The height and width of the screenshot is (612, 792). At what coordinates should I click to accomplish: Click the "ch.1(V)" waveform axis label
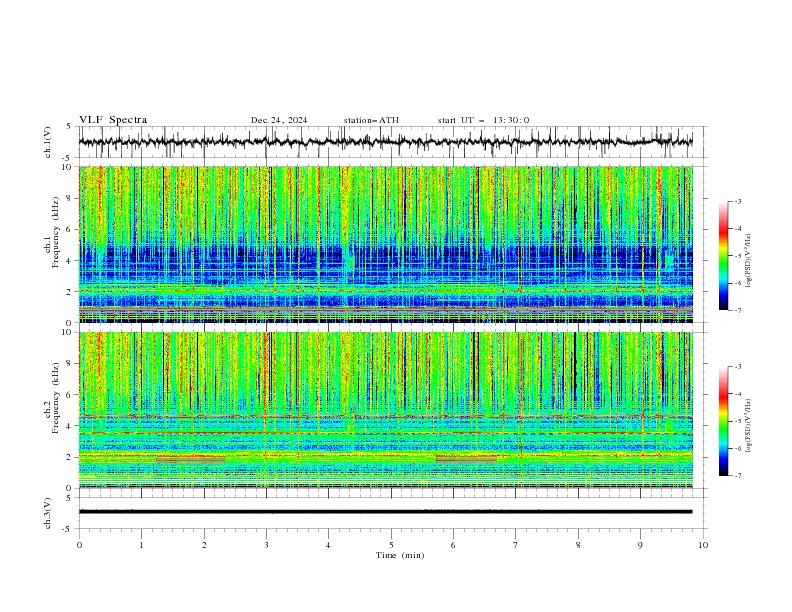click(48, 142)
